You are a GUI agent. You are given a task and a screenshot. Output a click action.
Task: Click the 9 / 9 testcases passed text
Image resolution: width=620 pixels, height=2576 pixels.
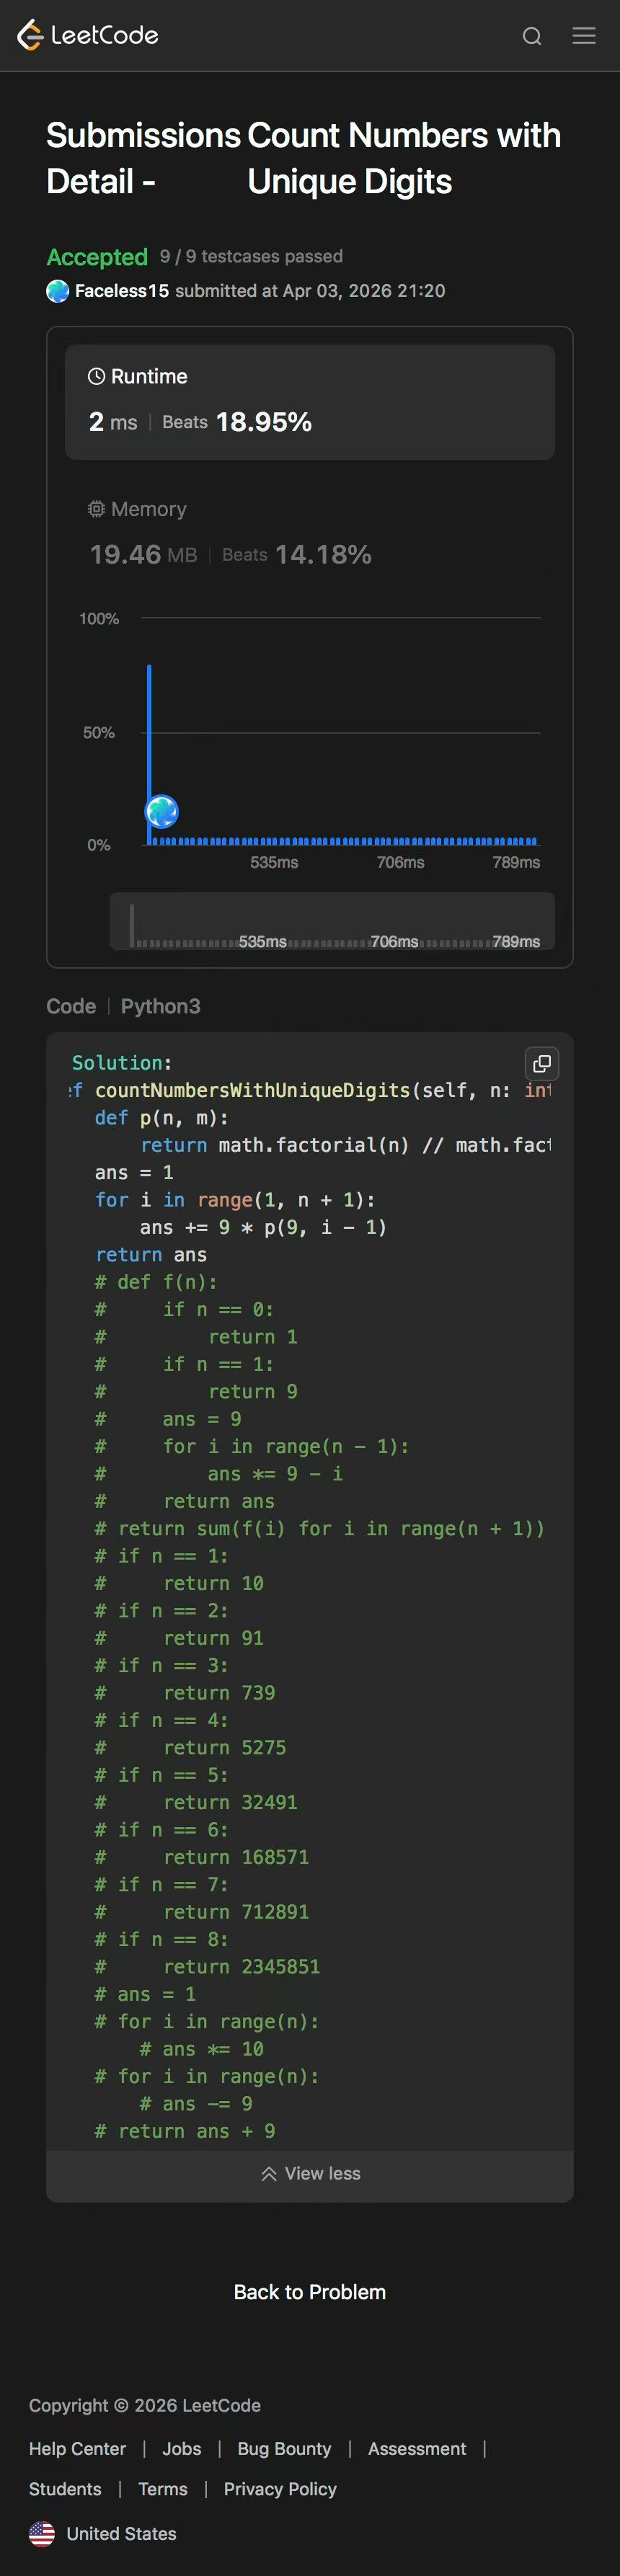(251, 256)
